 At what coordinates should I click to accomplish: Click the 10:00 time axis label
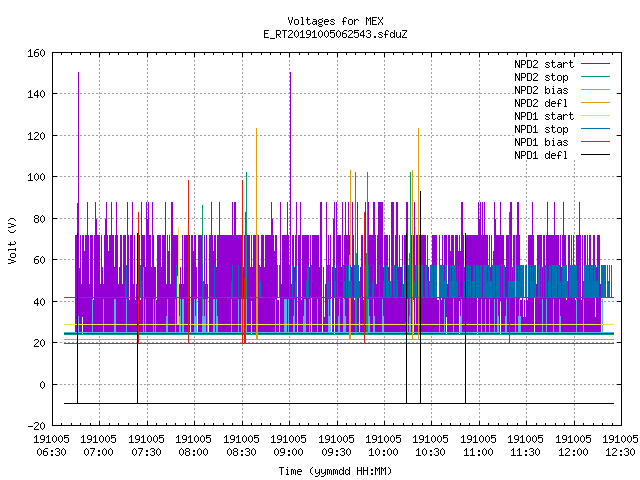(x=383, y=452)
